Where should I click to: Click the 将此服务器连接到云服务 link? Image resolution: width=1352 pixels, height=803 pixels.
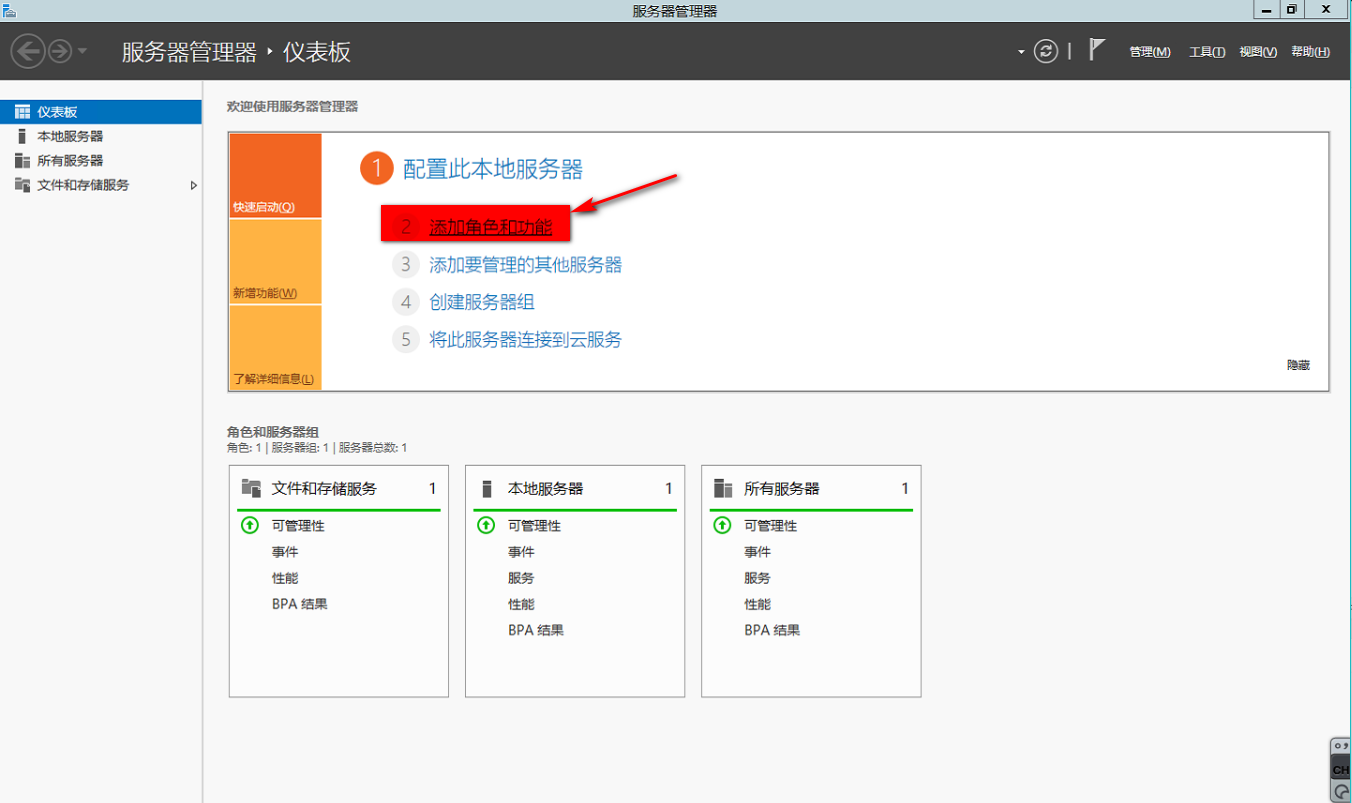point(525,340)
